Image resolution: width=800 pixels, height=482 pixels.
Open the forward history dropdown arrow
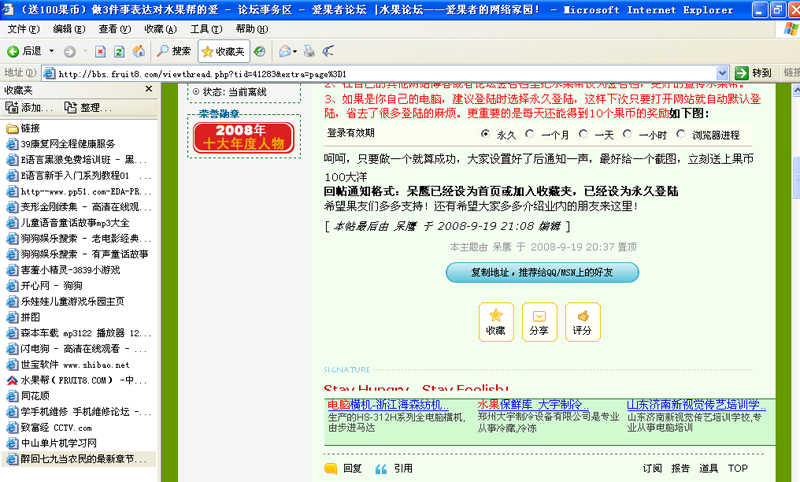pyautogui.click(x=85, y=51)
